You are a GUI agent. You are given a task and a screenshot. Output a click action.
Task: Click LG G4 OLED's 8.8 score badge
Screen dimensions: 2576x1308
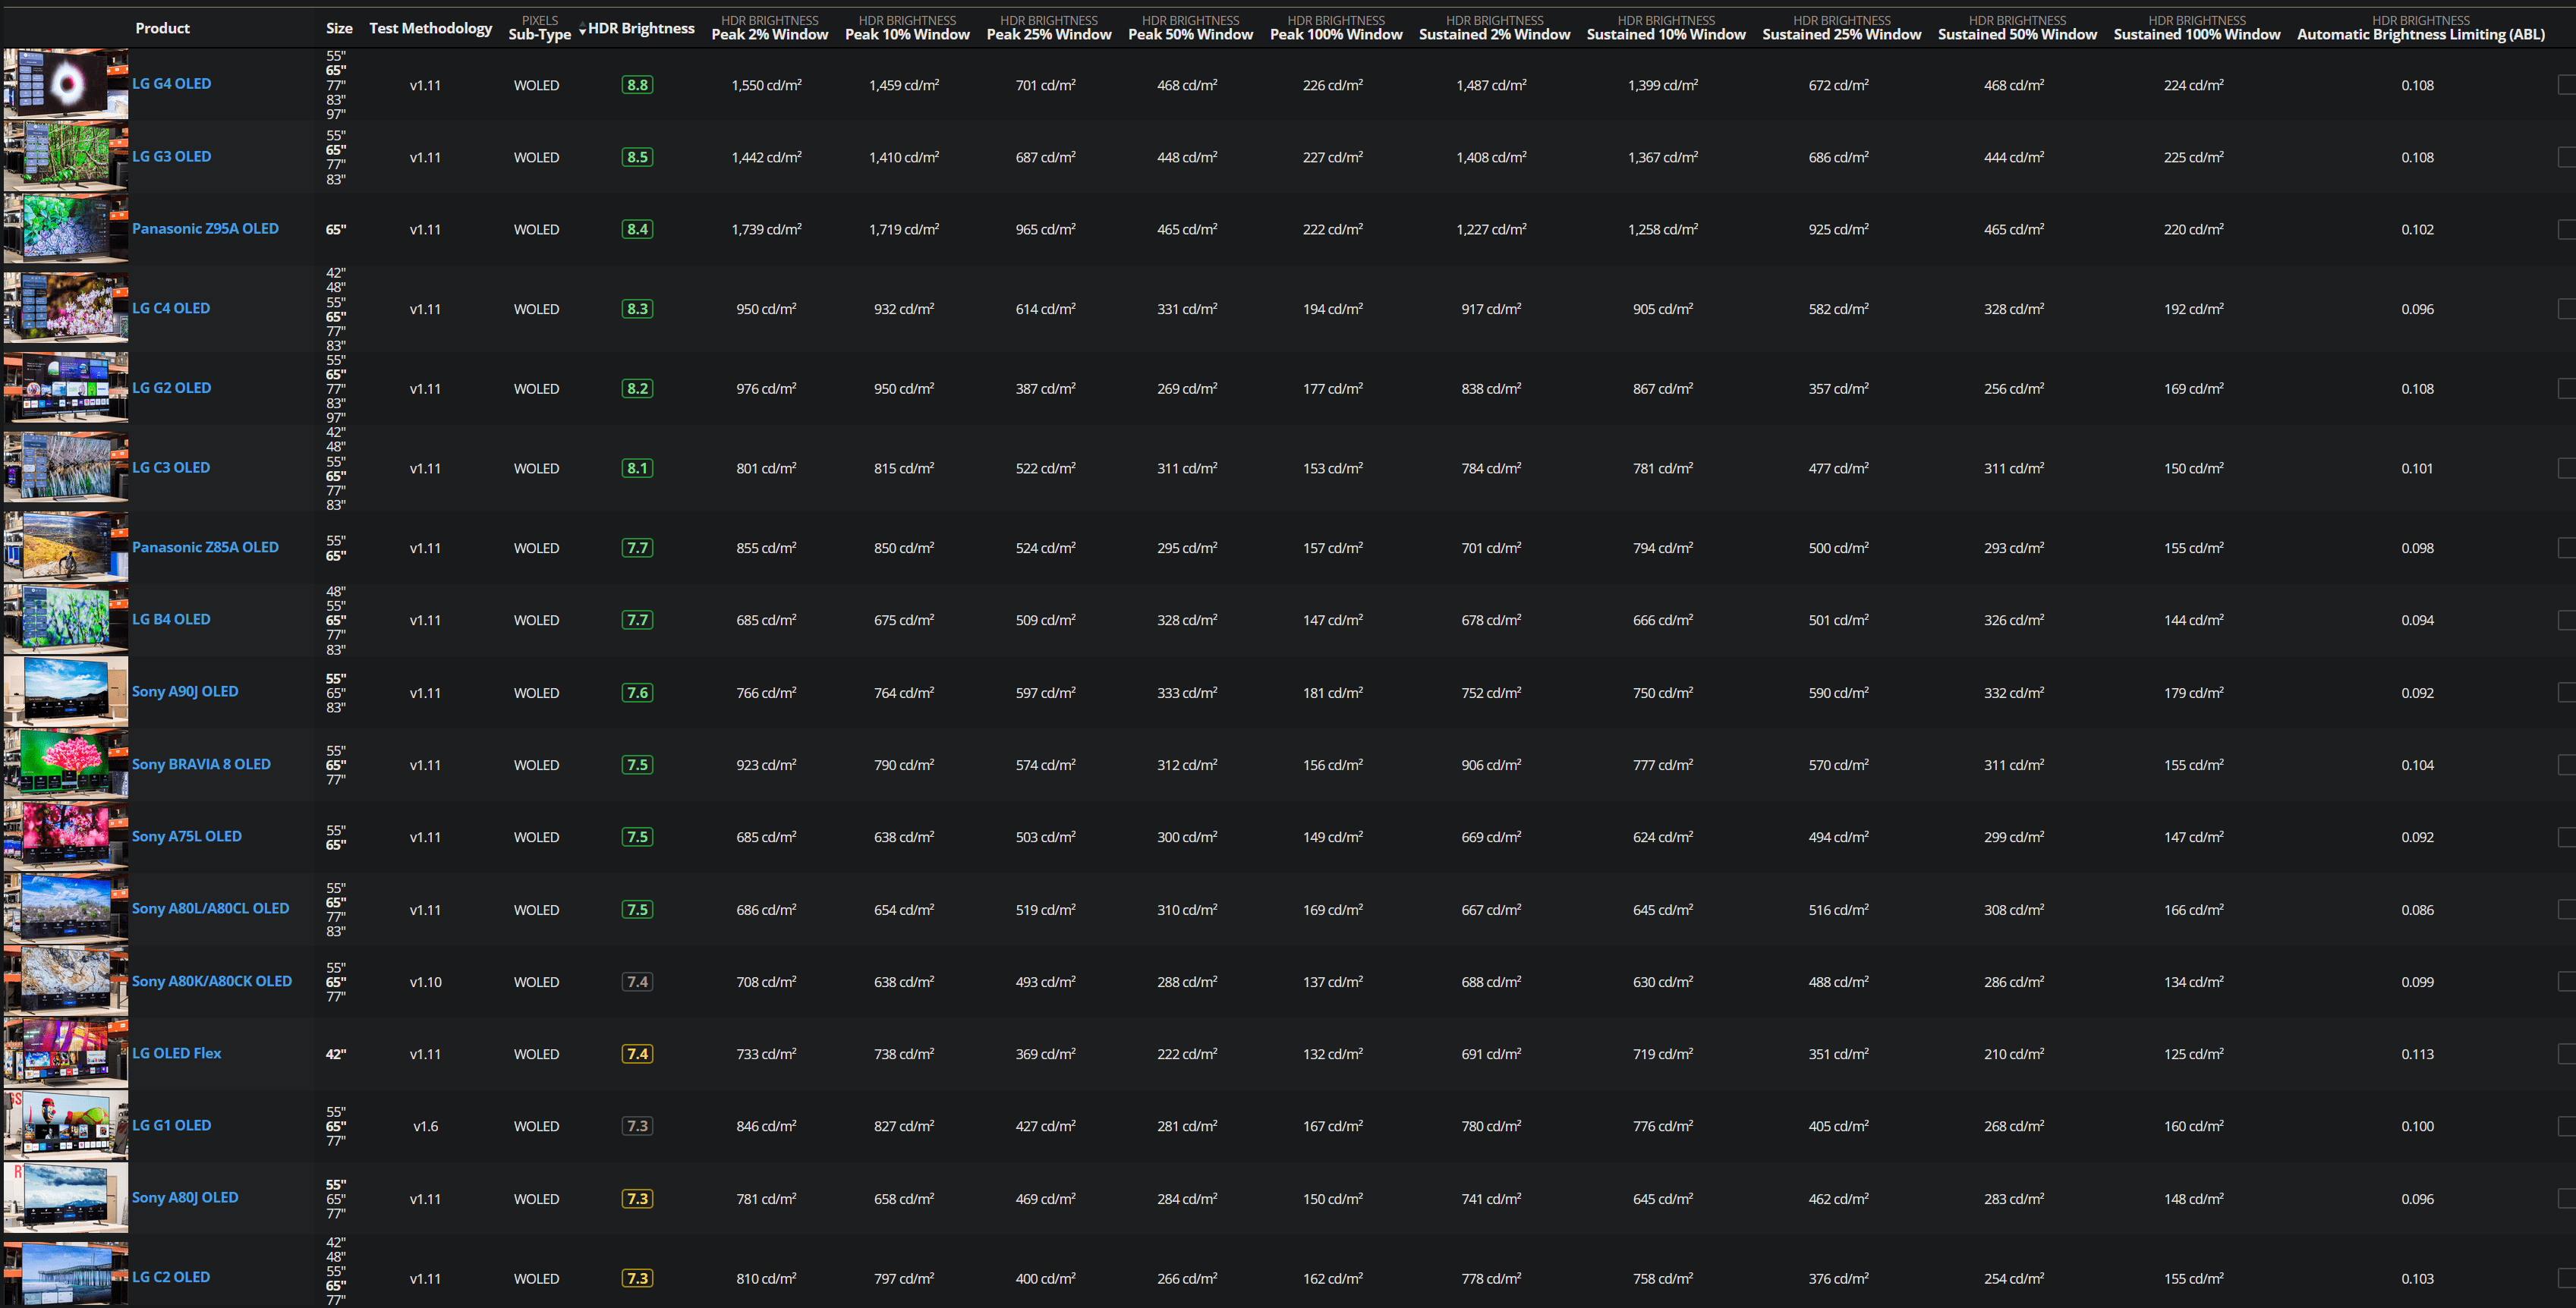(638, 85)
